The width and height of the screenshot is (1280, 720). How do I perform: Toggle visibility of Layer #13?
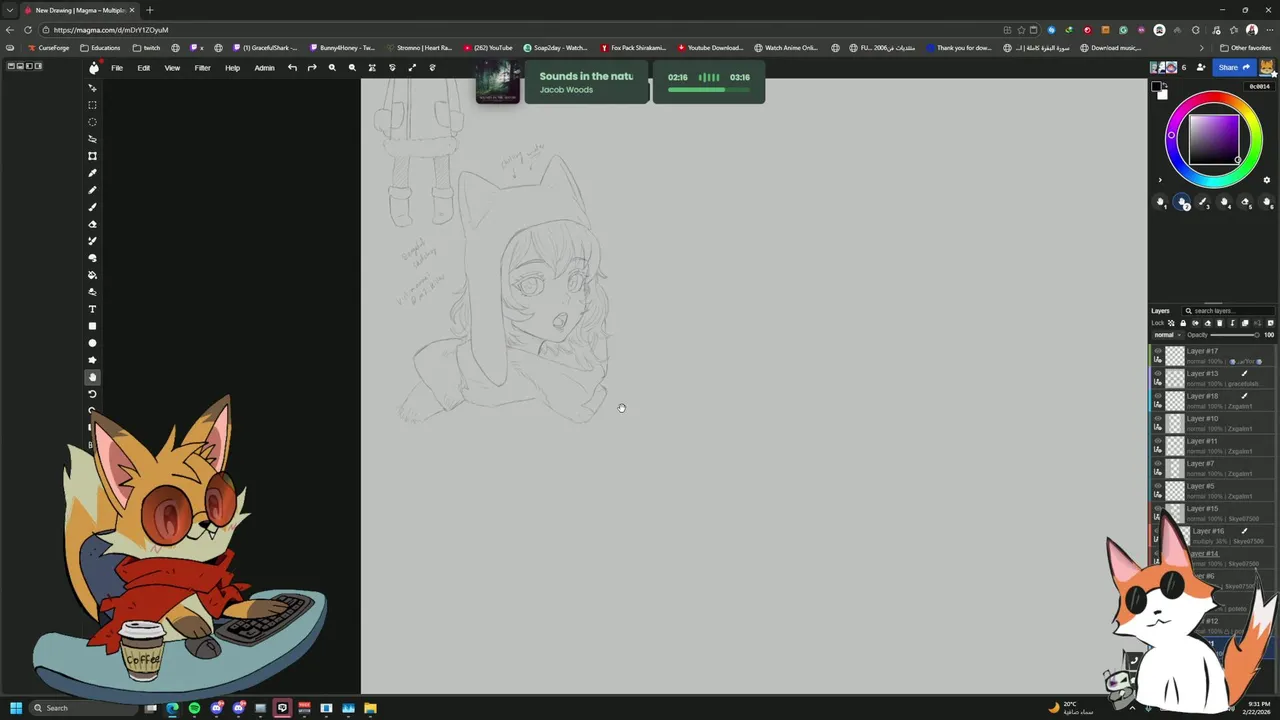pyautogui.click(x=1158, y=373)
